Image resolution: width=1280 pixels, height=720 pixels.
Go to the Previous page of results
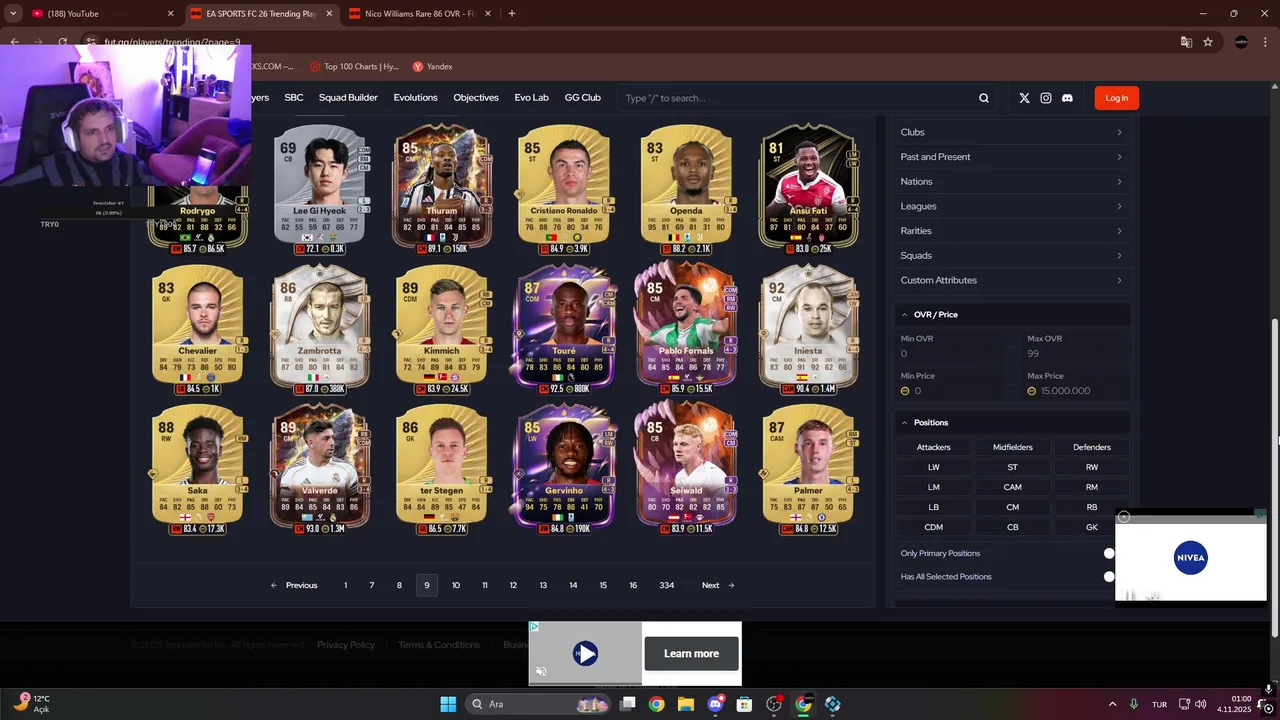click(x=294, y=585)
